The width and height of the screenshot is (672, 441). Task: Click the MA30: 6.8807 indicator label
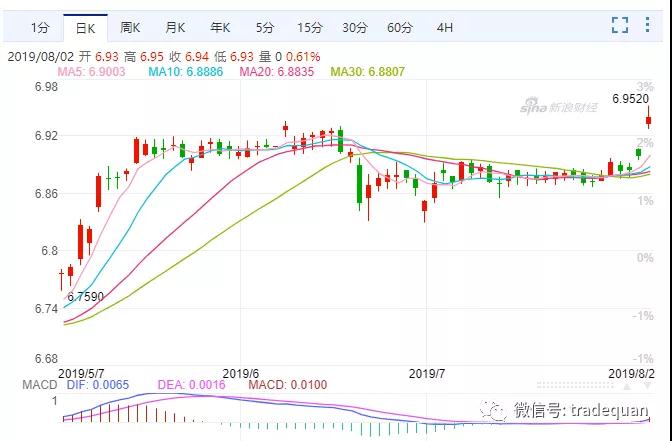pyautogui.click(x=367, y=72)
